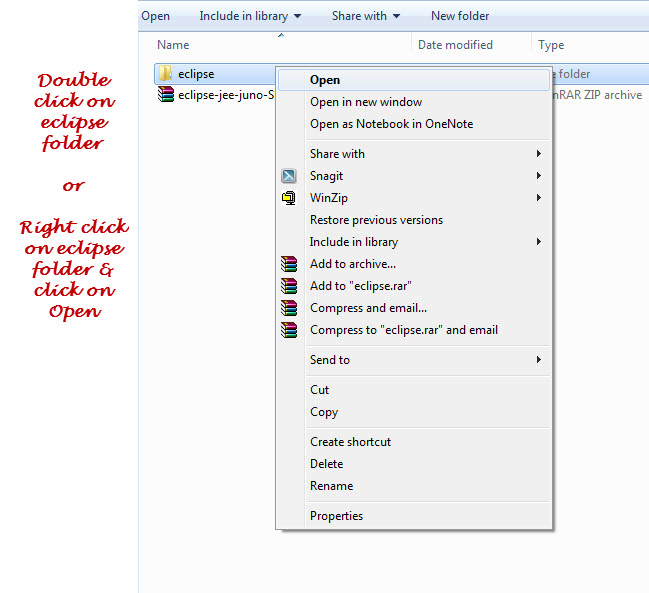The image size is (649, 593).
Task: Choose Copy from the context menu
Action: tap(414, 412)
